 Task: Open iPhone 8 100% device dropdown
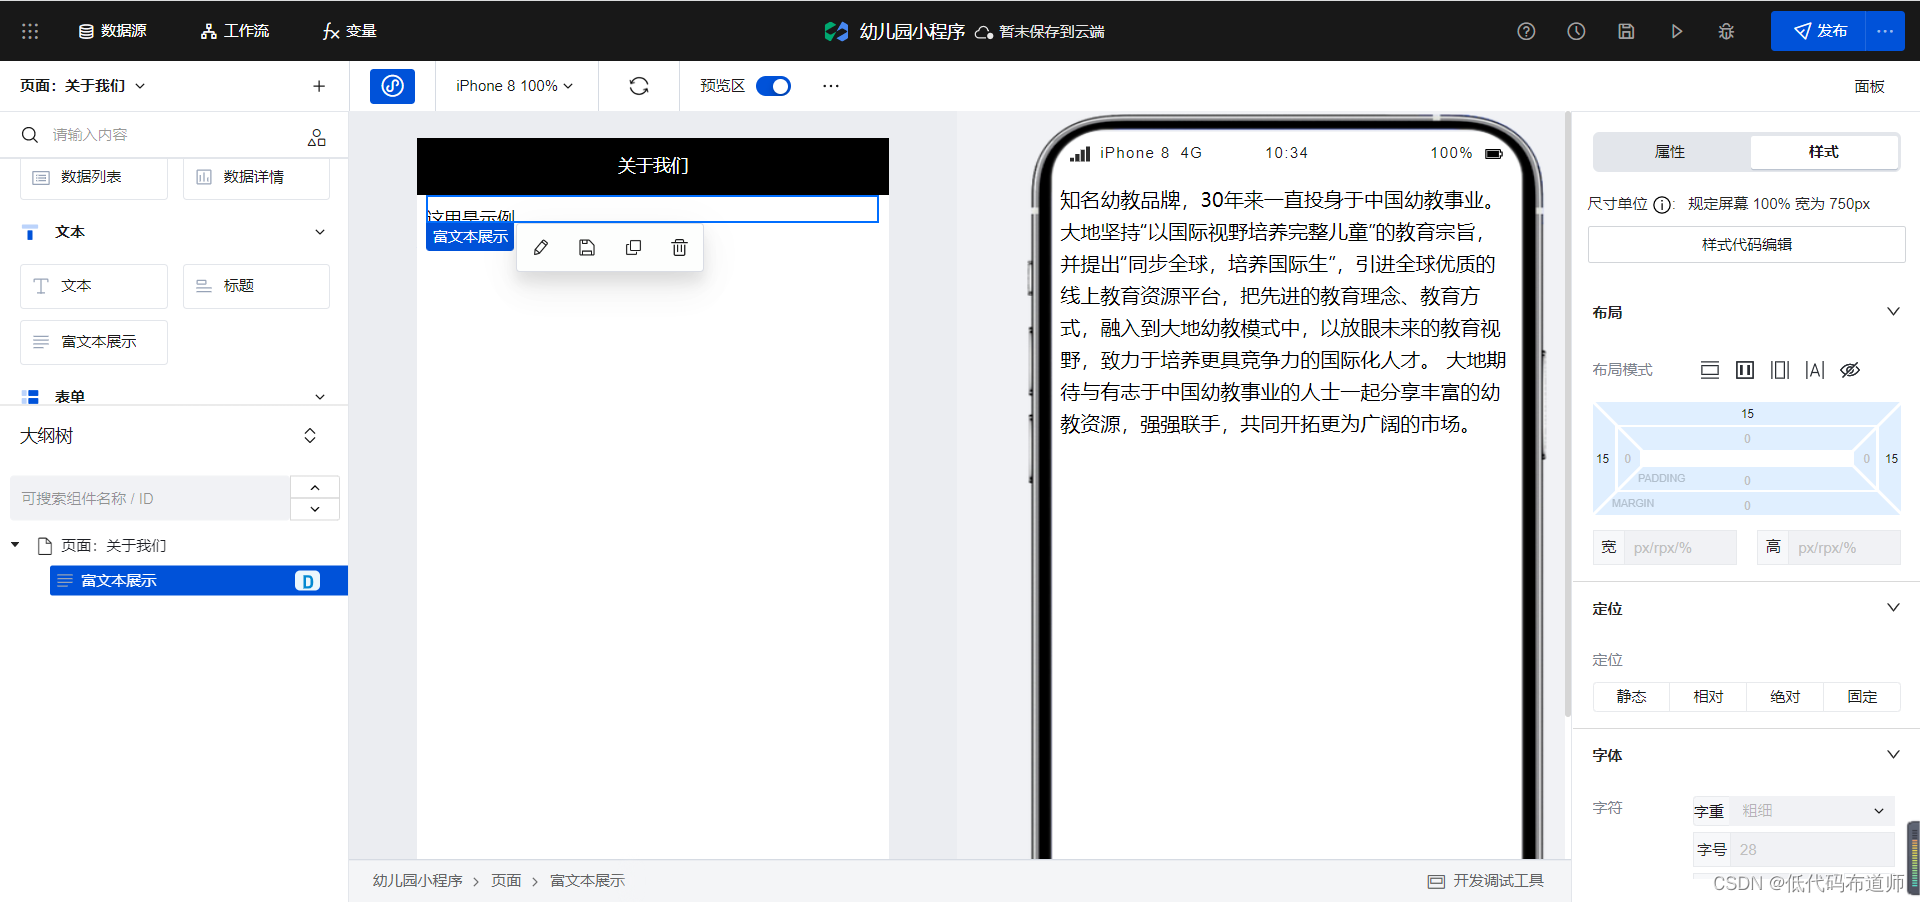point(515,86)
